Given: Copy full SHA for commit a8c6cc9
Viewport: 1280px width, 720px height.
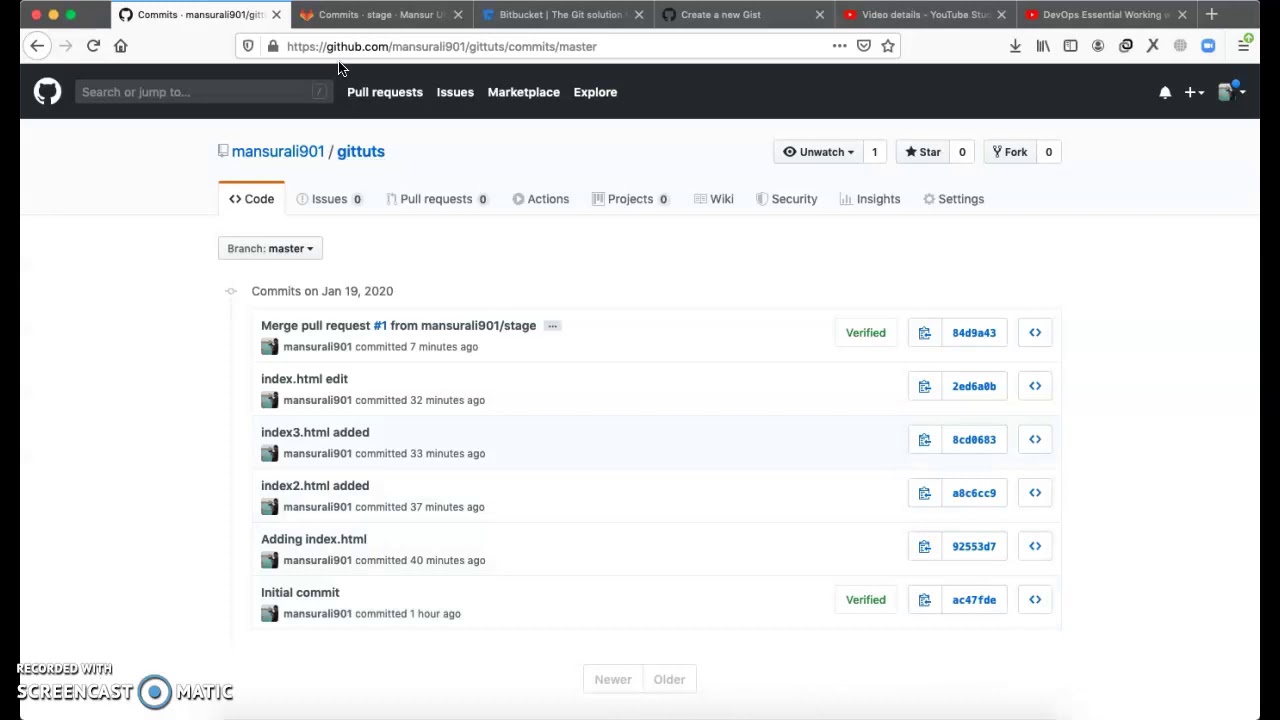Looking at the screenshot, I should point(925,493).
